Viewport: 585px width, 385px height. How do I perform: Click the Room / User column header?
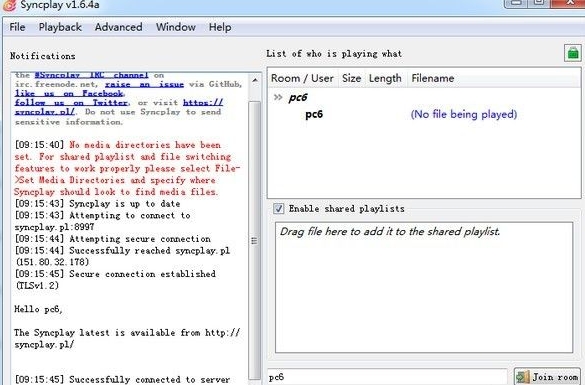(x=302, y=78)
